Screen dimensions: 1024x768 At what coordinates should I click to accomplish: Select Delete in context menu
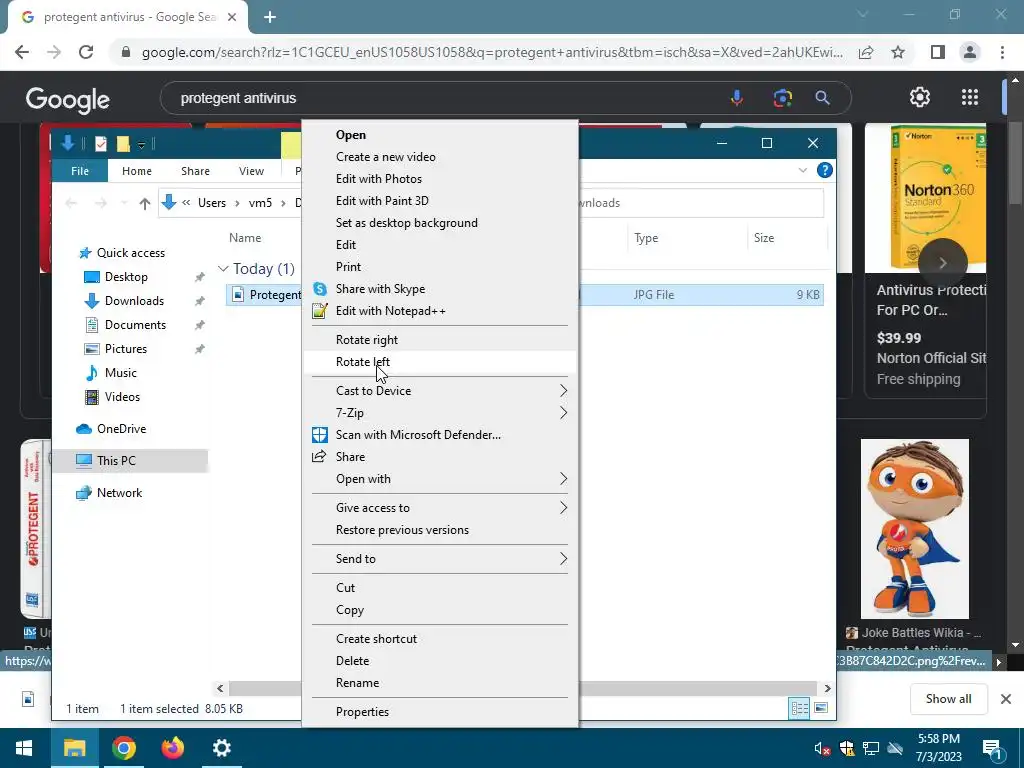[440, 661]
